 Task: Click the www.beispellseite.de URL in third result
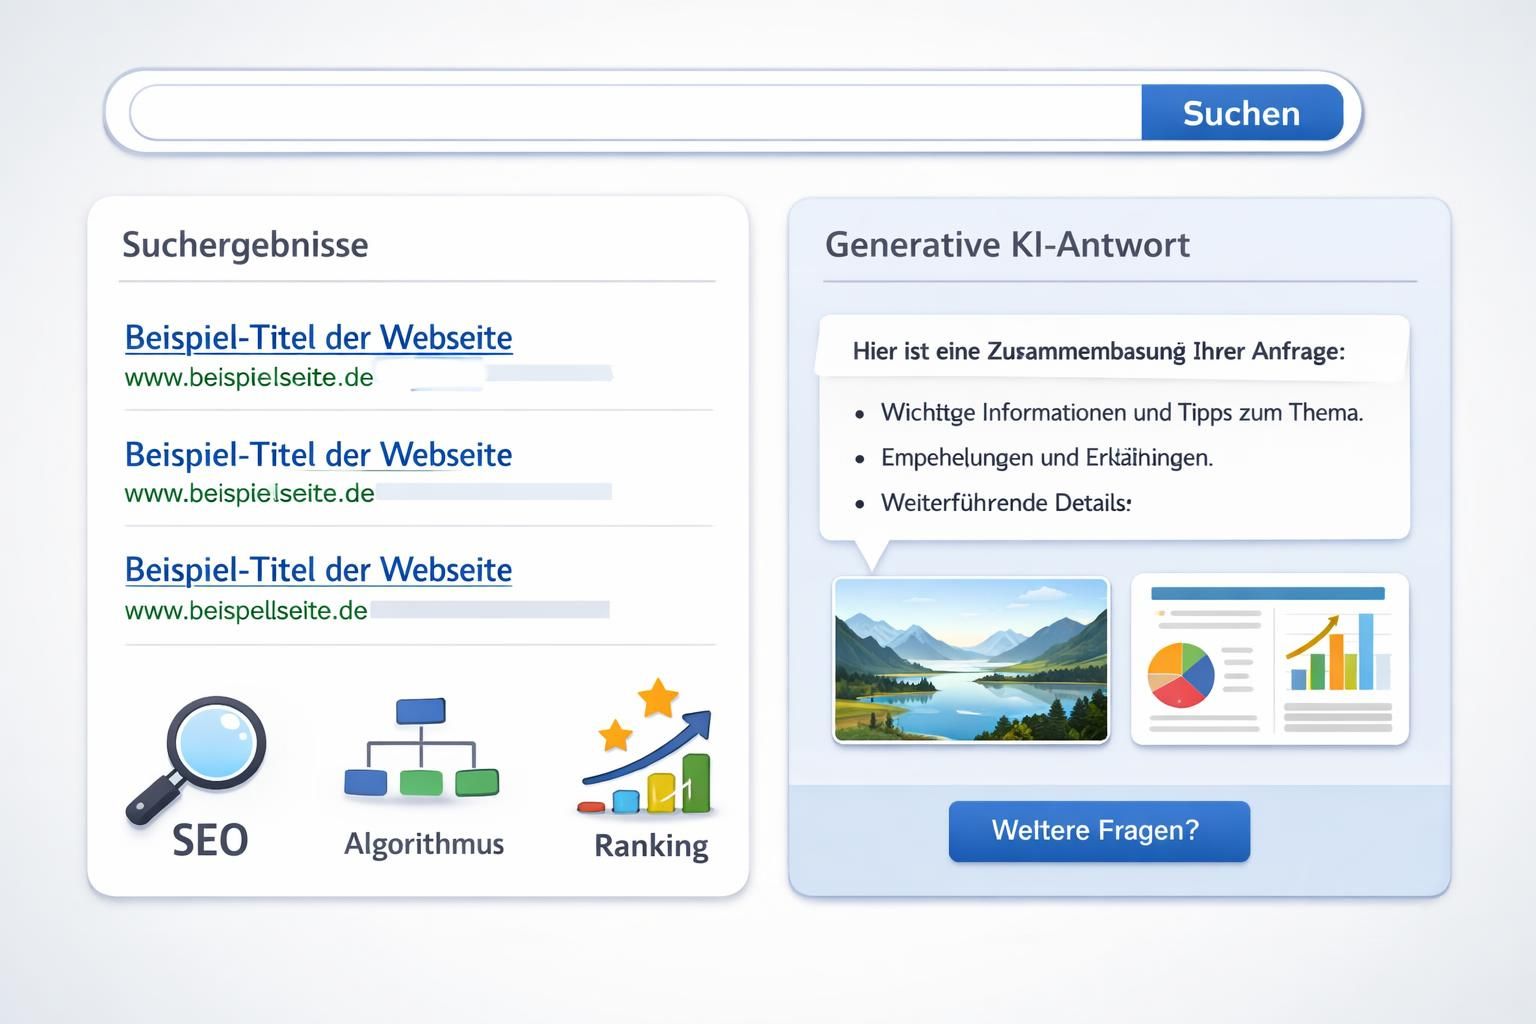click(246, 611)
